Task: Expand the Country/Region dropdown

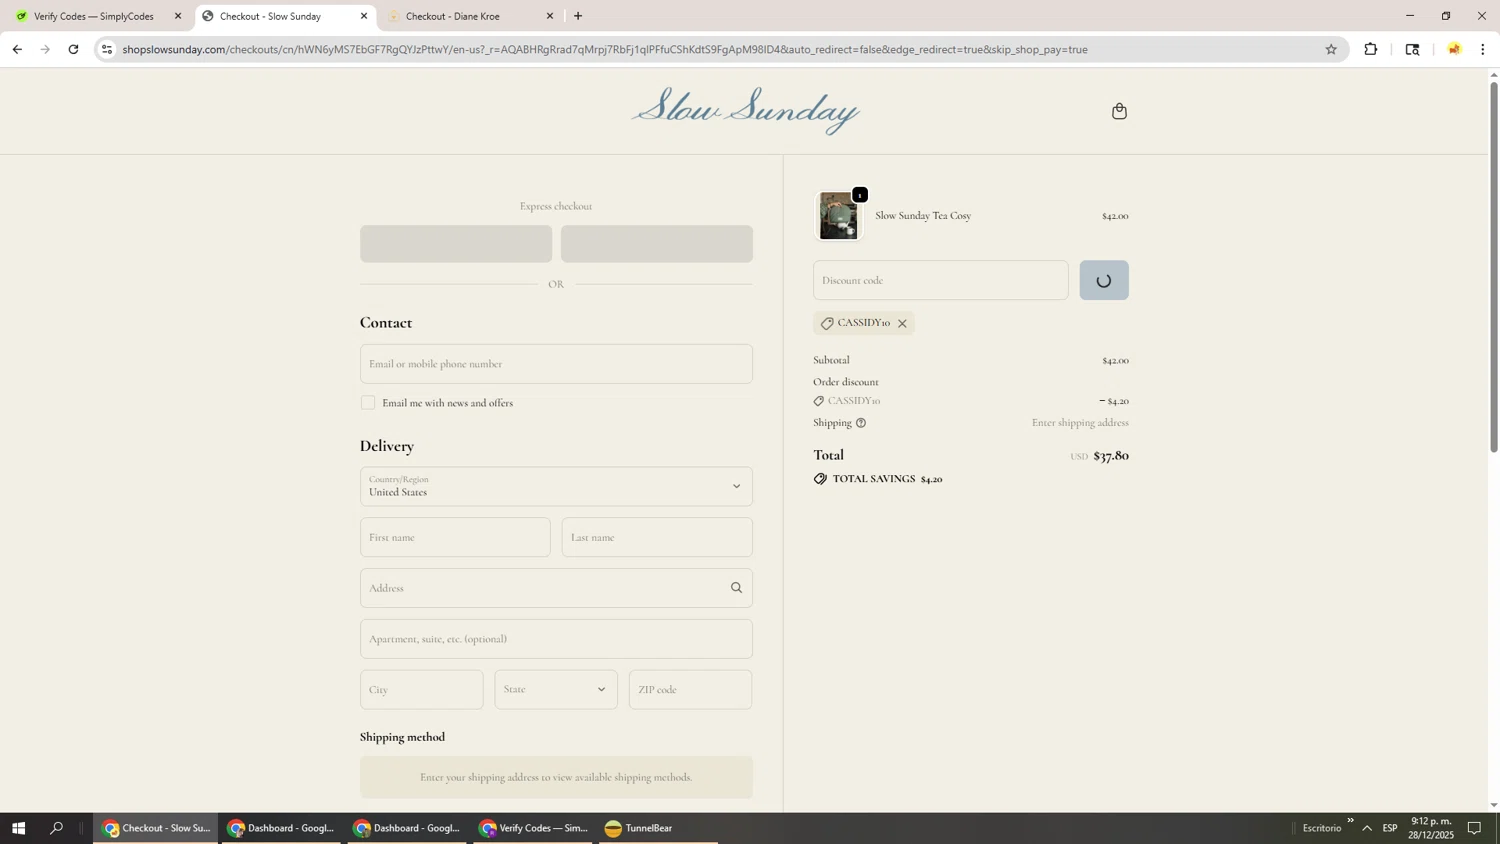Action: [556, 487]
